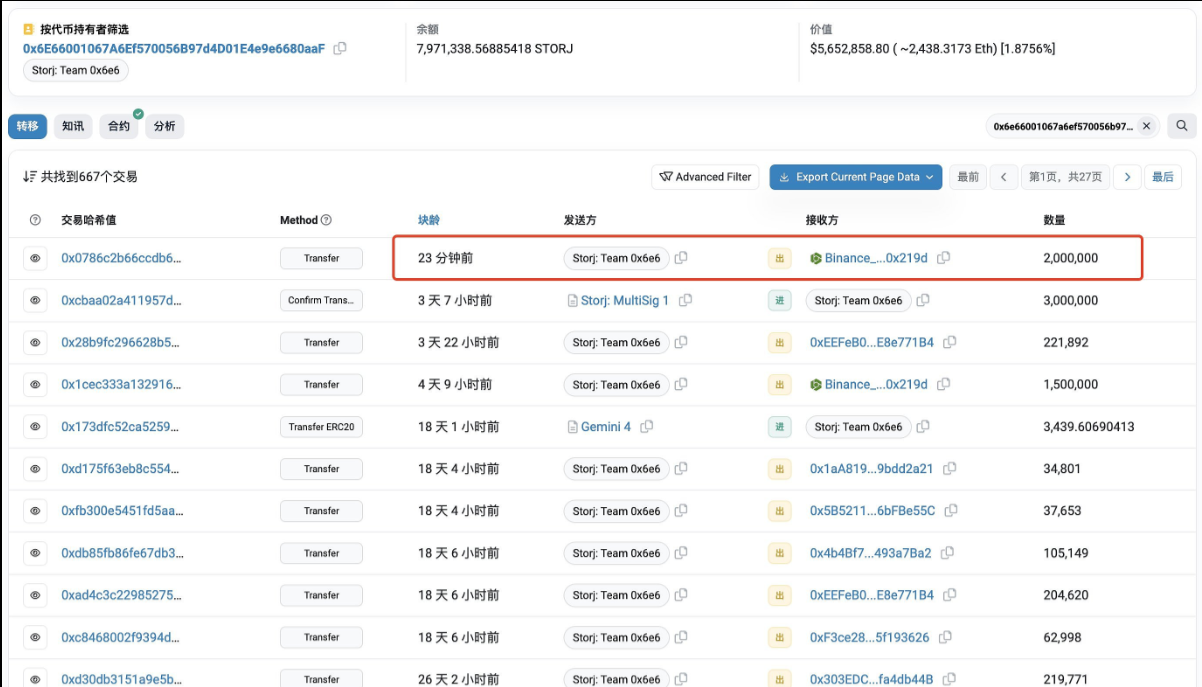Open the Export Current Page Data dropdown
The image size is (1202, 687).
pos(855,177)
